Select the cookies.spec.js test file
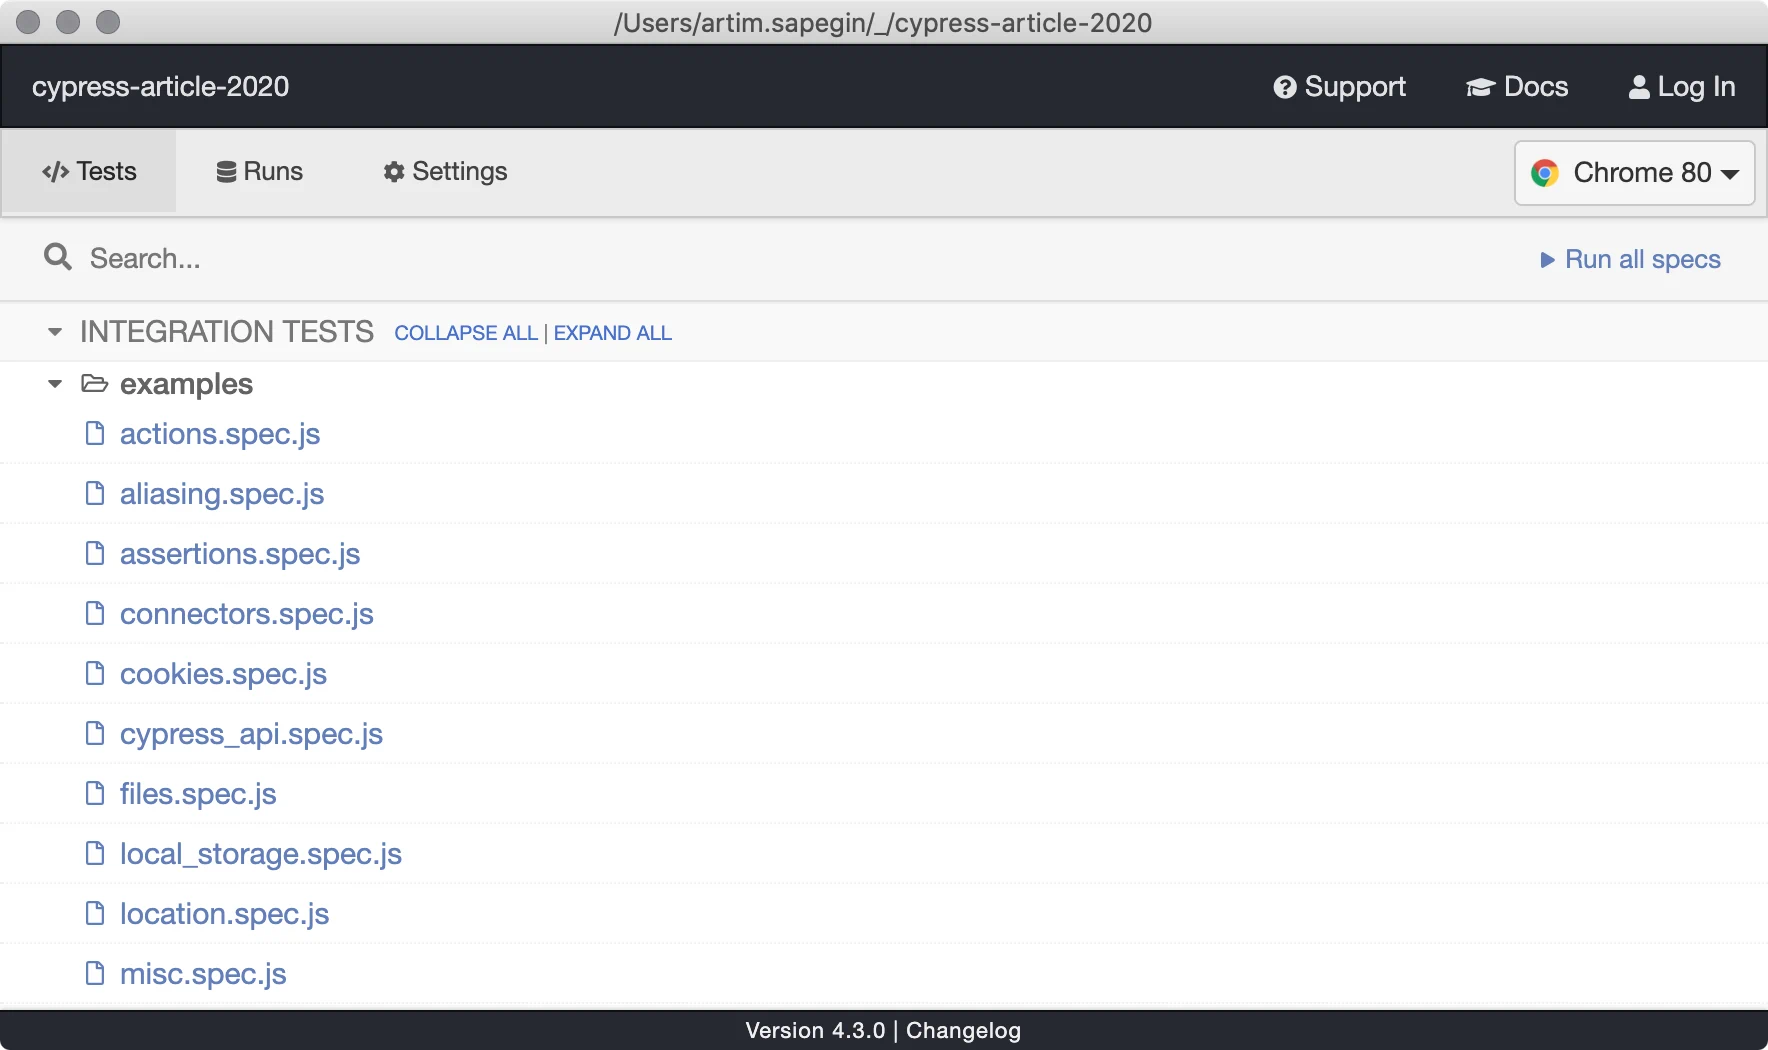 tap(222, 673)
